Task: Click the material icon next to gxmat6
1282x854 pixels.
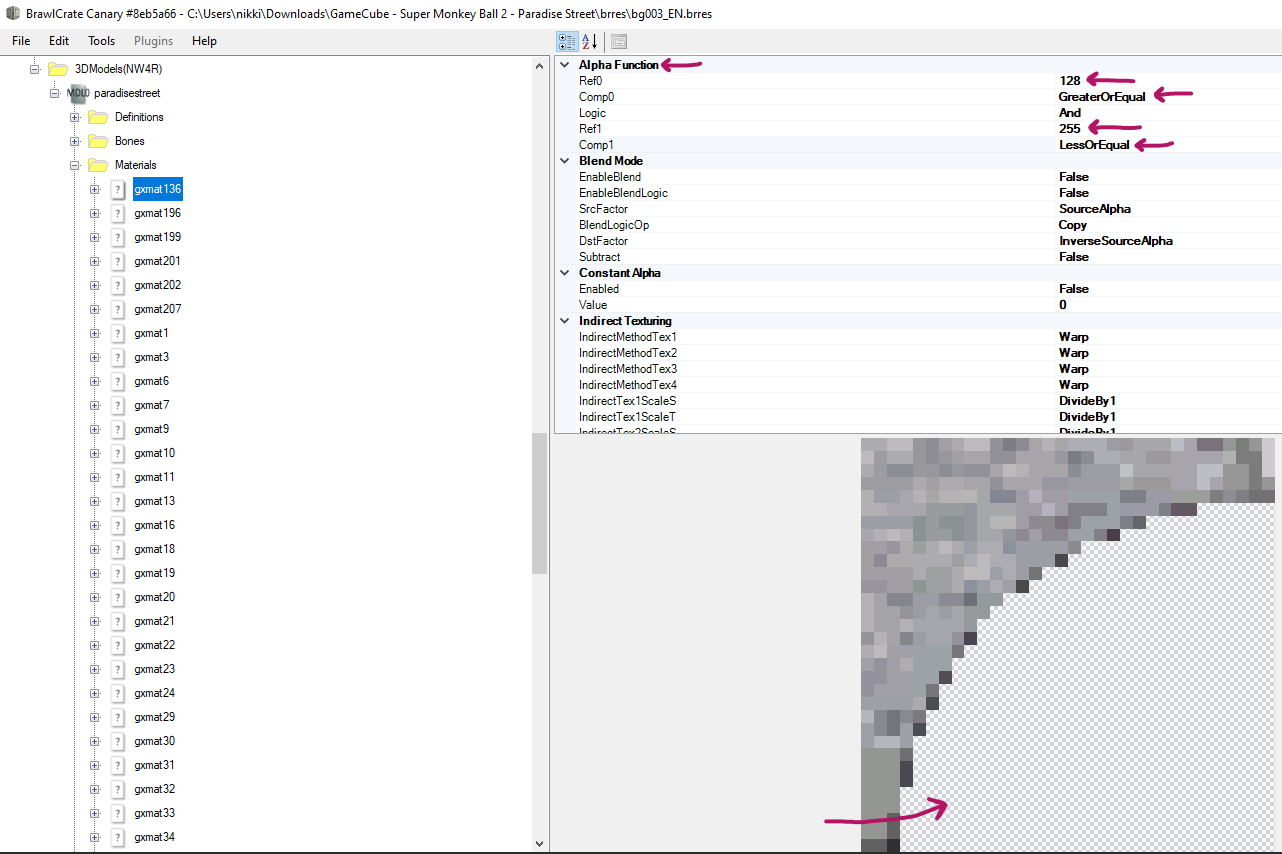Action: coord(118,381)
